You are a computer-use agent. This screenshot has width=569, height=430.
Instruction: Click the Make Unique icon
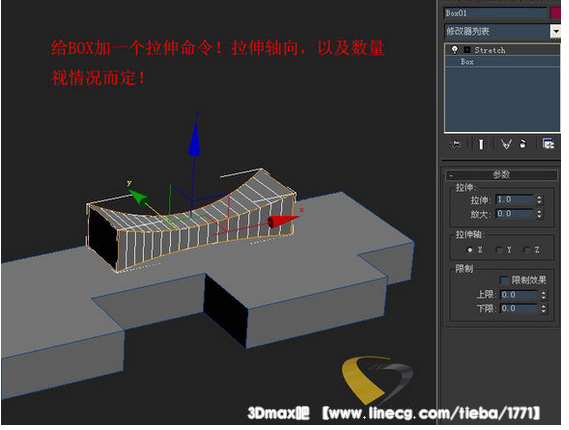point(506,144)
